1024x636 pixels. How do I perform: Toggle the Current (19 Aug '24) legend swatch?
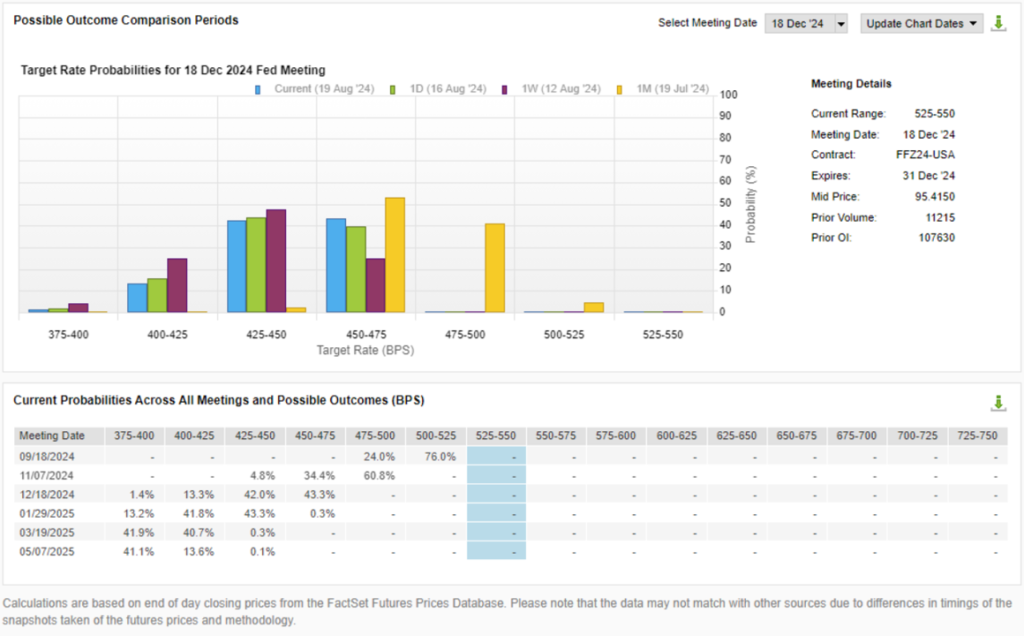(x=258, y=89)
